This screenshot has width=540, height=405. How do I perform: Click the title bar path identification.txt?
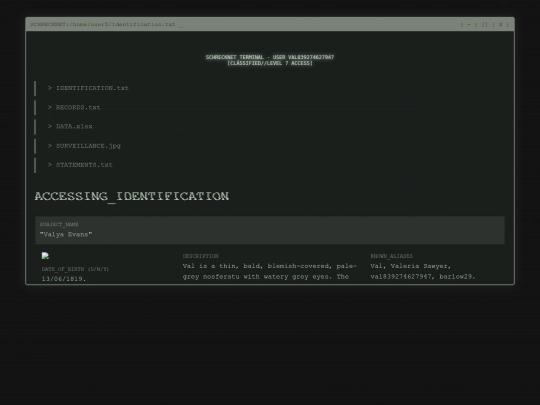[x=103, y=24]
